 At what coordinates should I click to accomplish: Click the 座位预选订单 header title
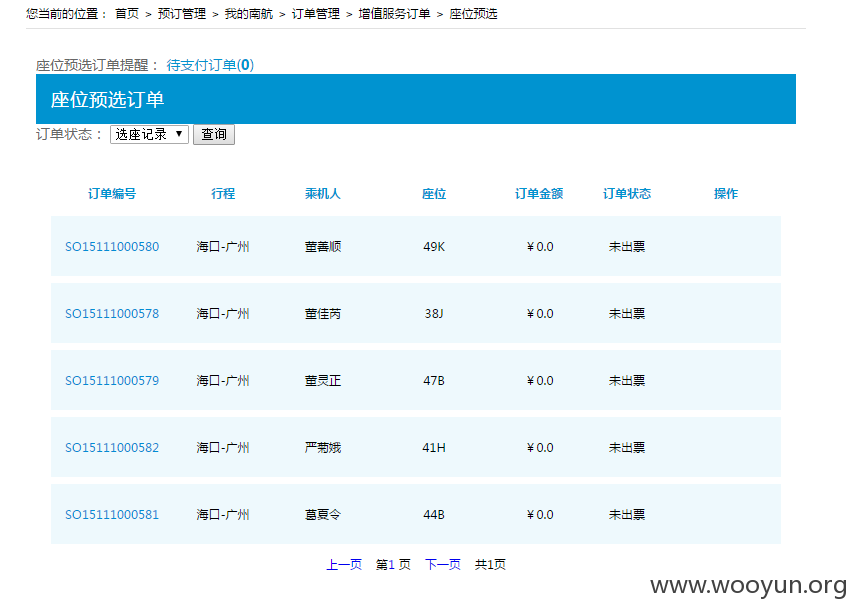point(108,99)
